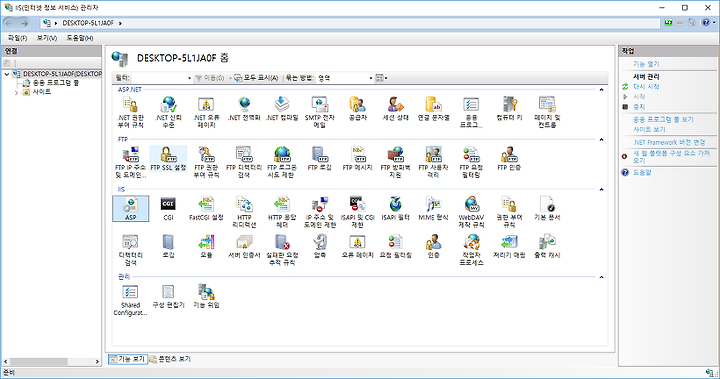Click 다시 시작 to restart the server
The height and width of the screenshot is (379, 720).
point(646,86)
